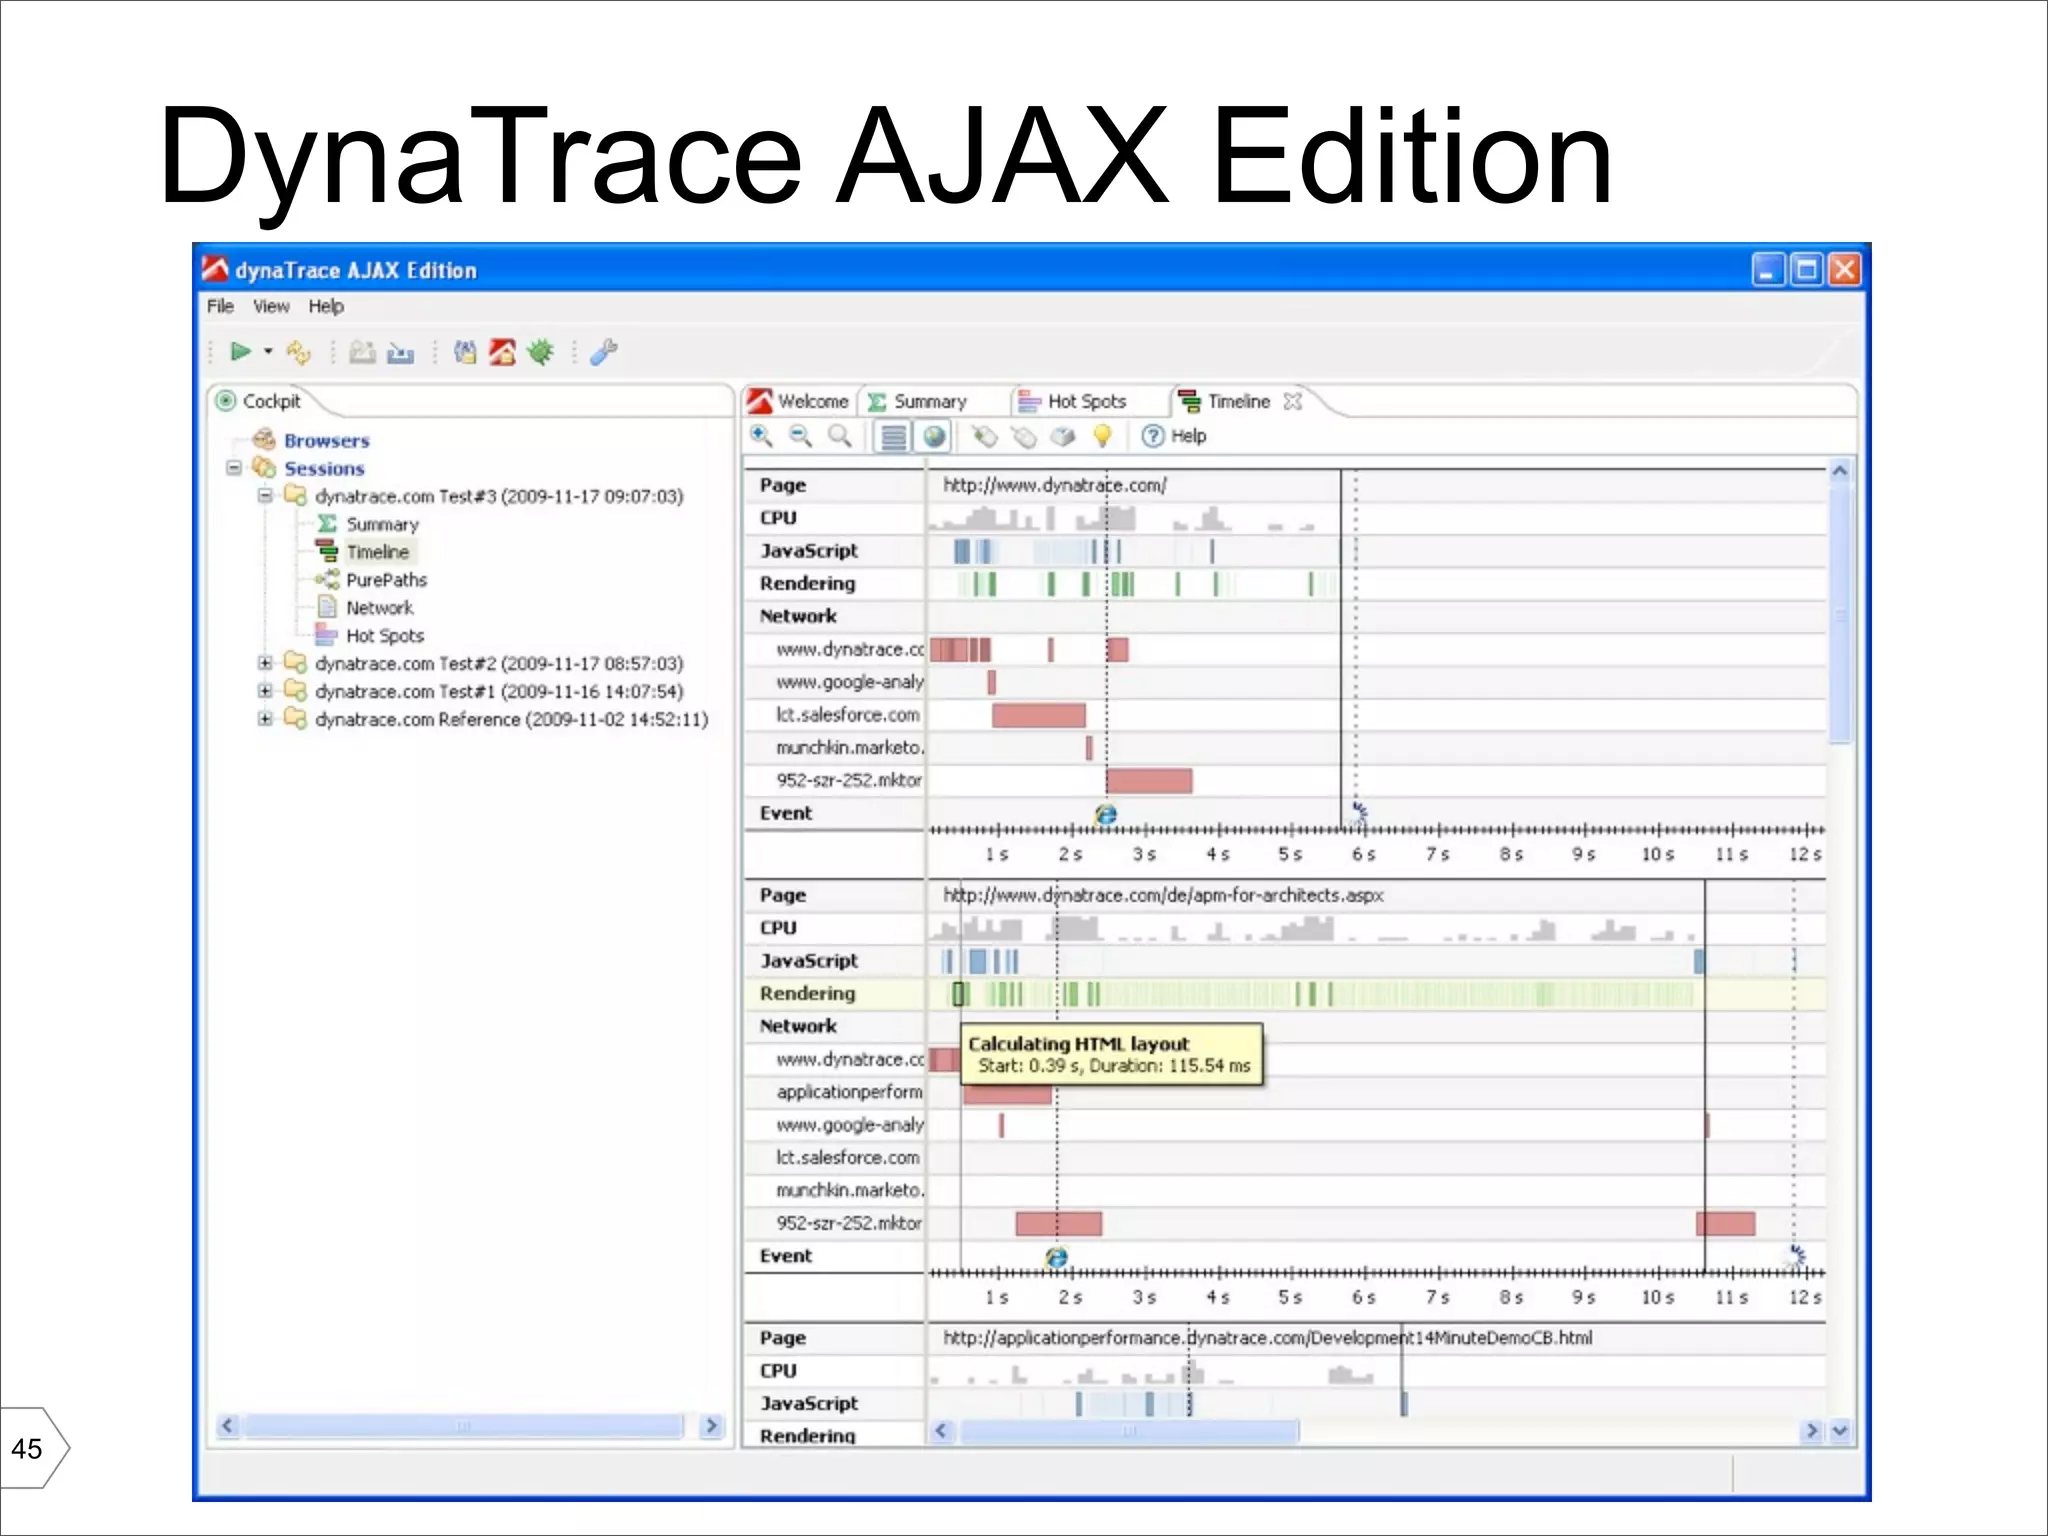Open preferences with the wrench icon
Screen dimensions: 2048x1536
(x=604, y=352)
